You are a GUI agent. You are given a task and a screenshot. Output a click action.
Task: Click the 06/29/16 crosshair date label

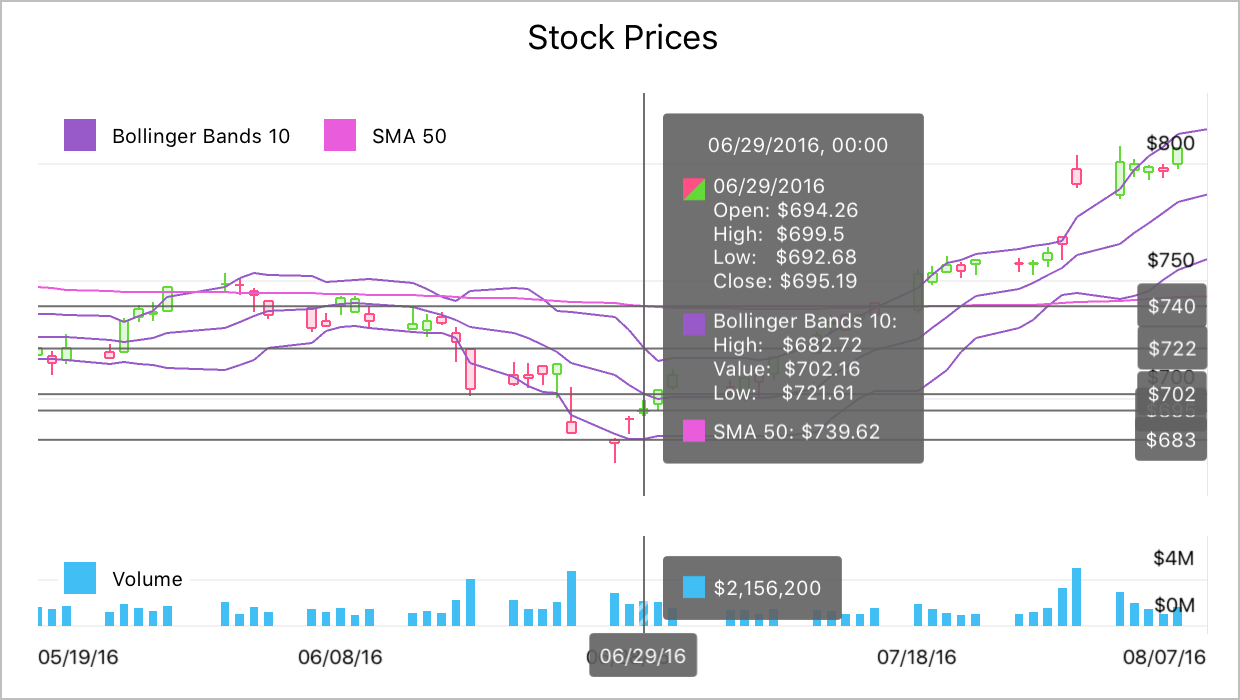point(643,656)
